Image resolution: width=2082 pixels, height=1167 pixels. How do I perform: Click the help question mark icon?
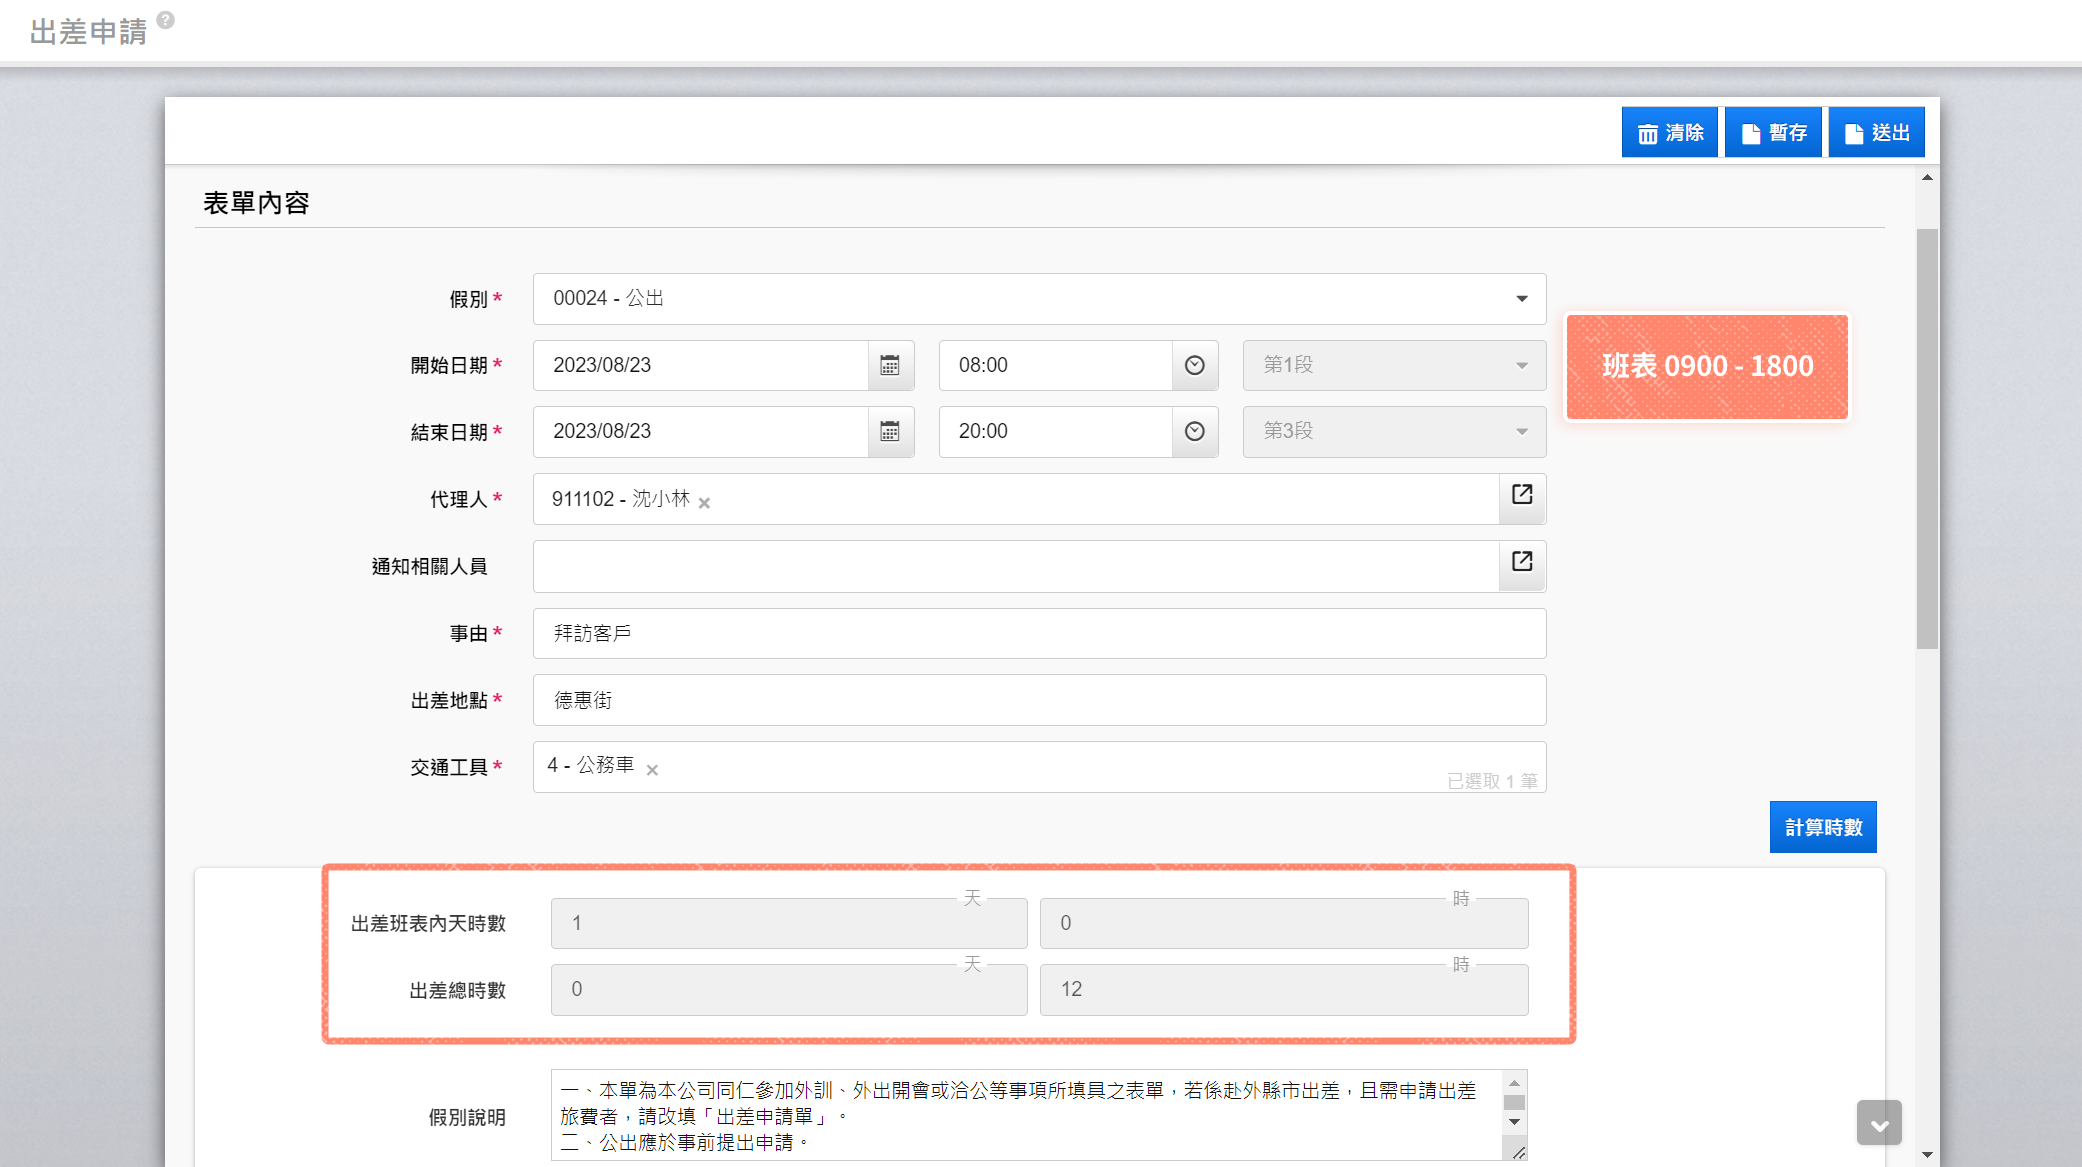coord(166,20)
